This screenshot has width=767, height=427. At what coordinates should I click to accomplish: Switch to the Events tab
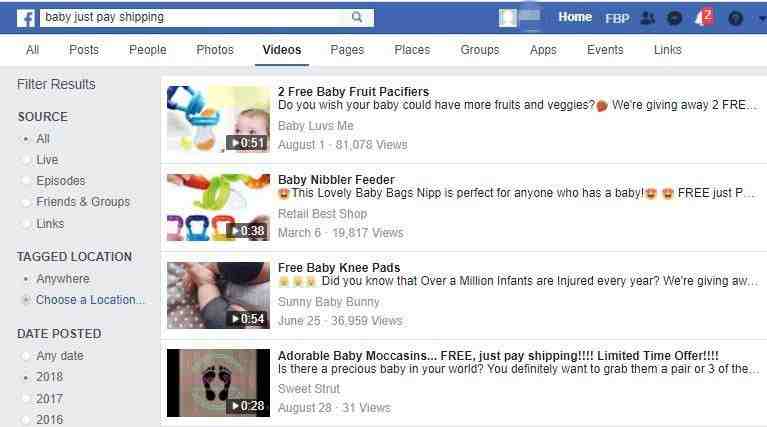[605, 50]
